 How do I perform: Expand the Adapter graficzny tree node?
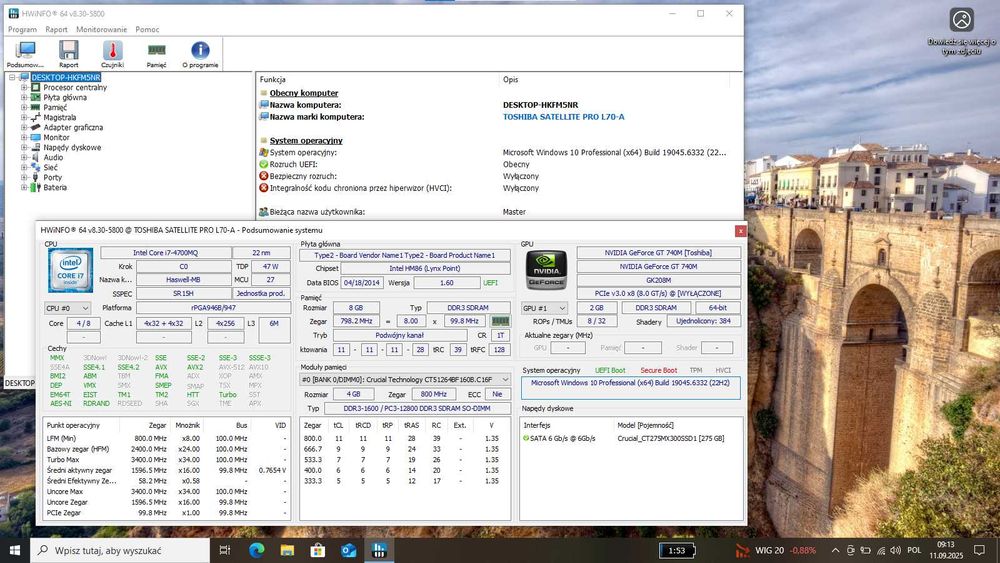[x=24, y=128]
